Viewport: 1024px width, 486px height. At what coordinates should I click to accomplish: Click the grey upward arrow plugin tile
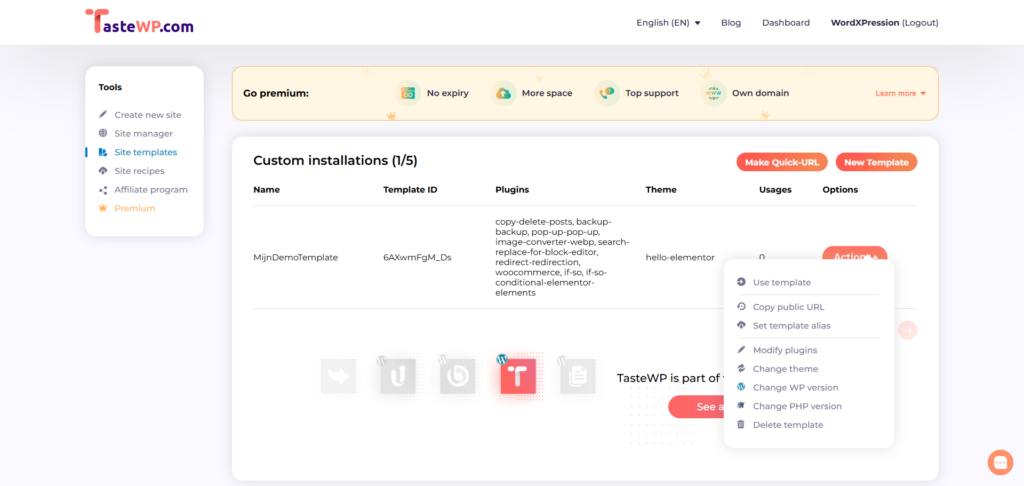pos(398,376)
